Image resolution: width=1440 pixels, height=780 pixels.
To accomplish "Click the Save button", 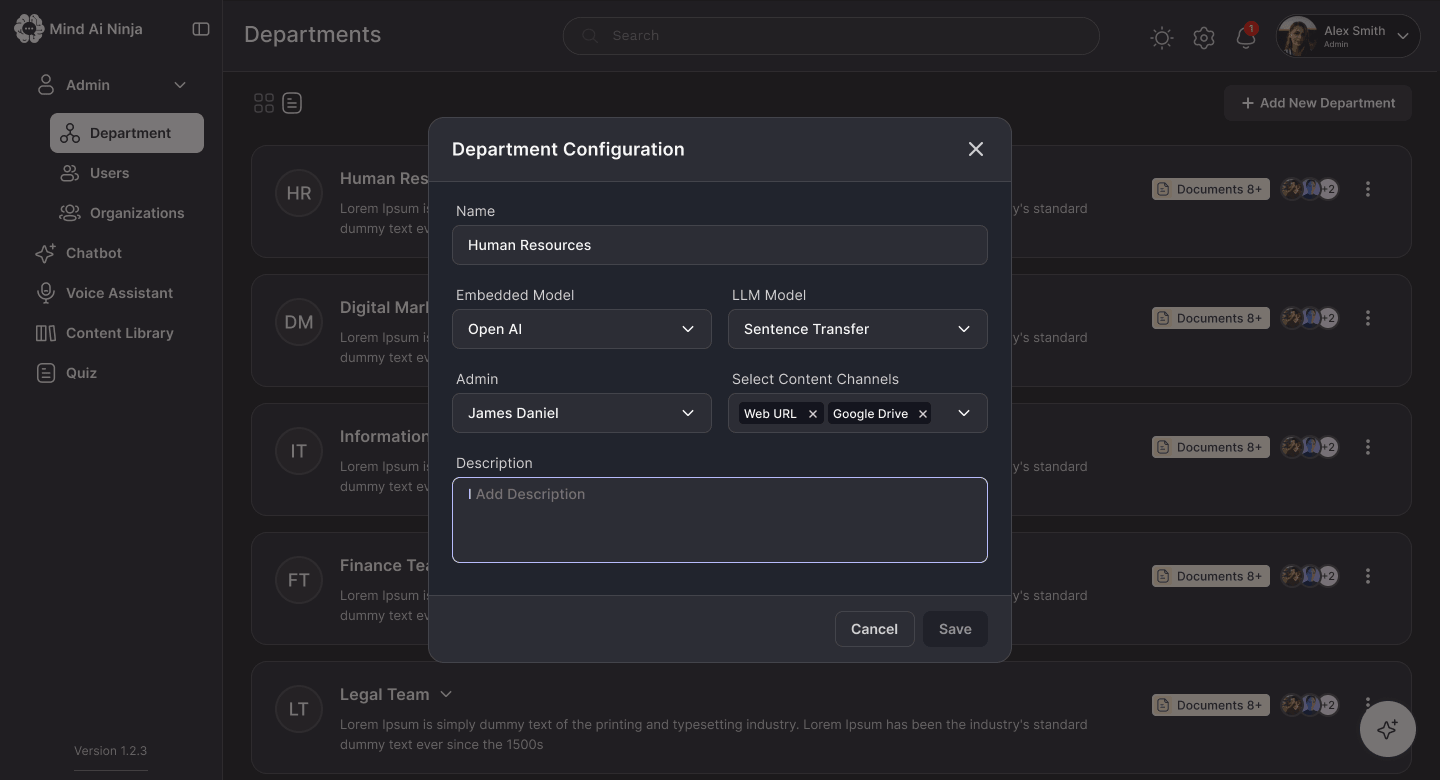I will [x=955, y=629].
